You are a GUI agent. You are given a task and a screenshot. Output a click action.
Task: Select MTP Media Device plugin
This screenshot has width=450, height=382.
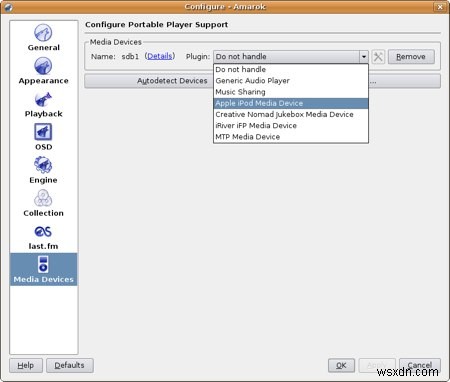click(x=291, y=137)
